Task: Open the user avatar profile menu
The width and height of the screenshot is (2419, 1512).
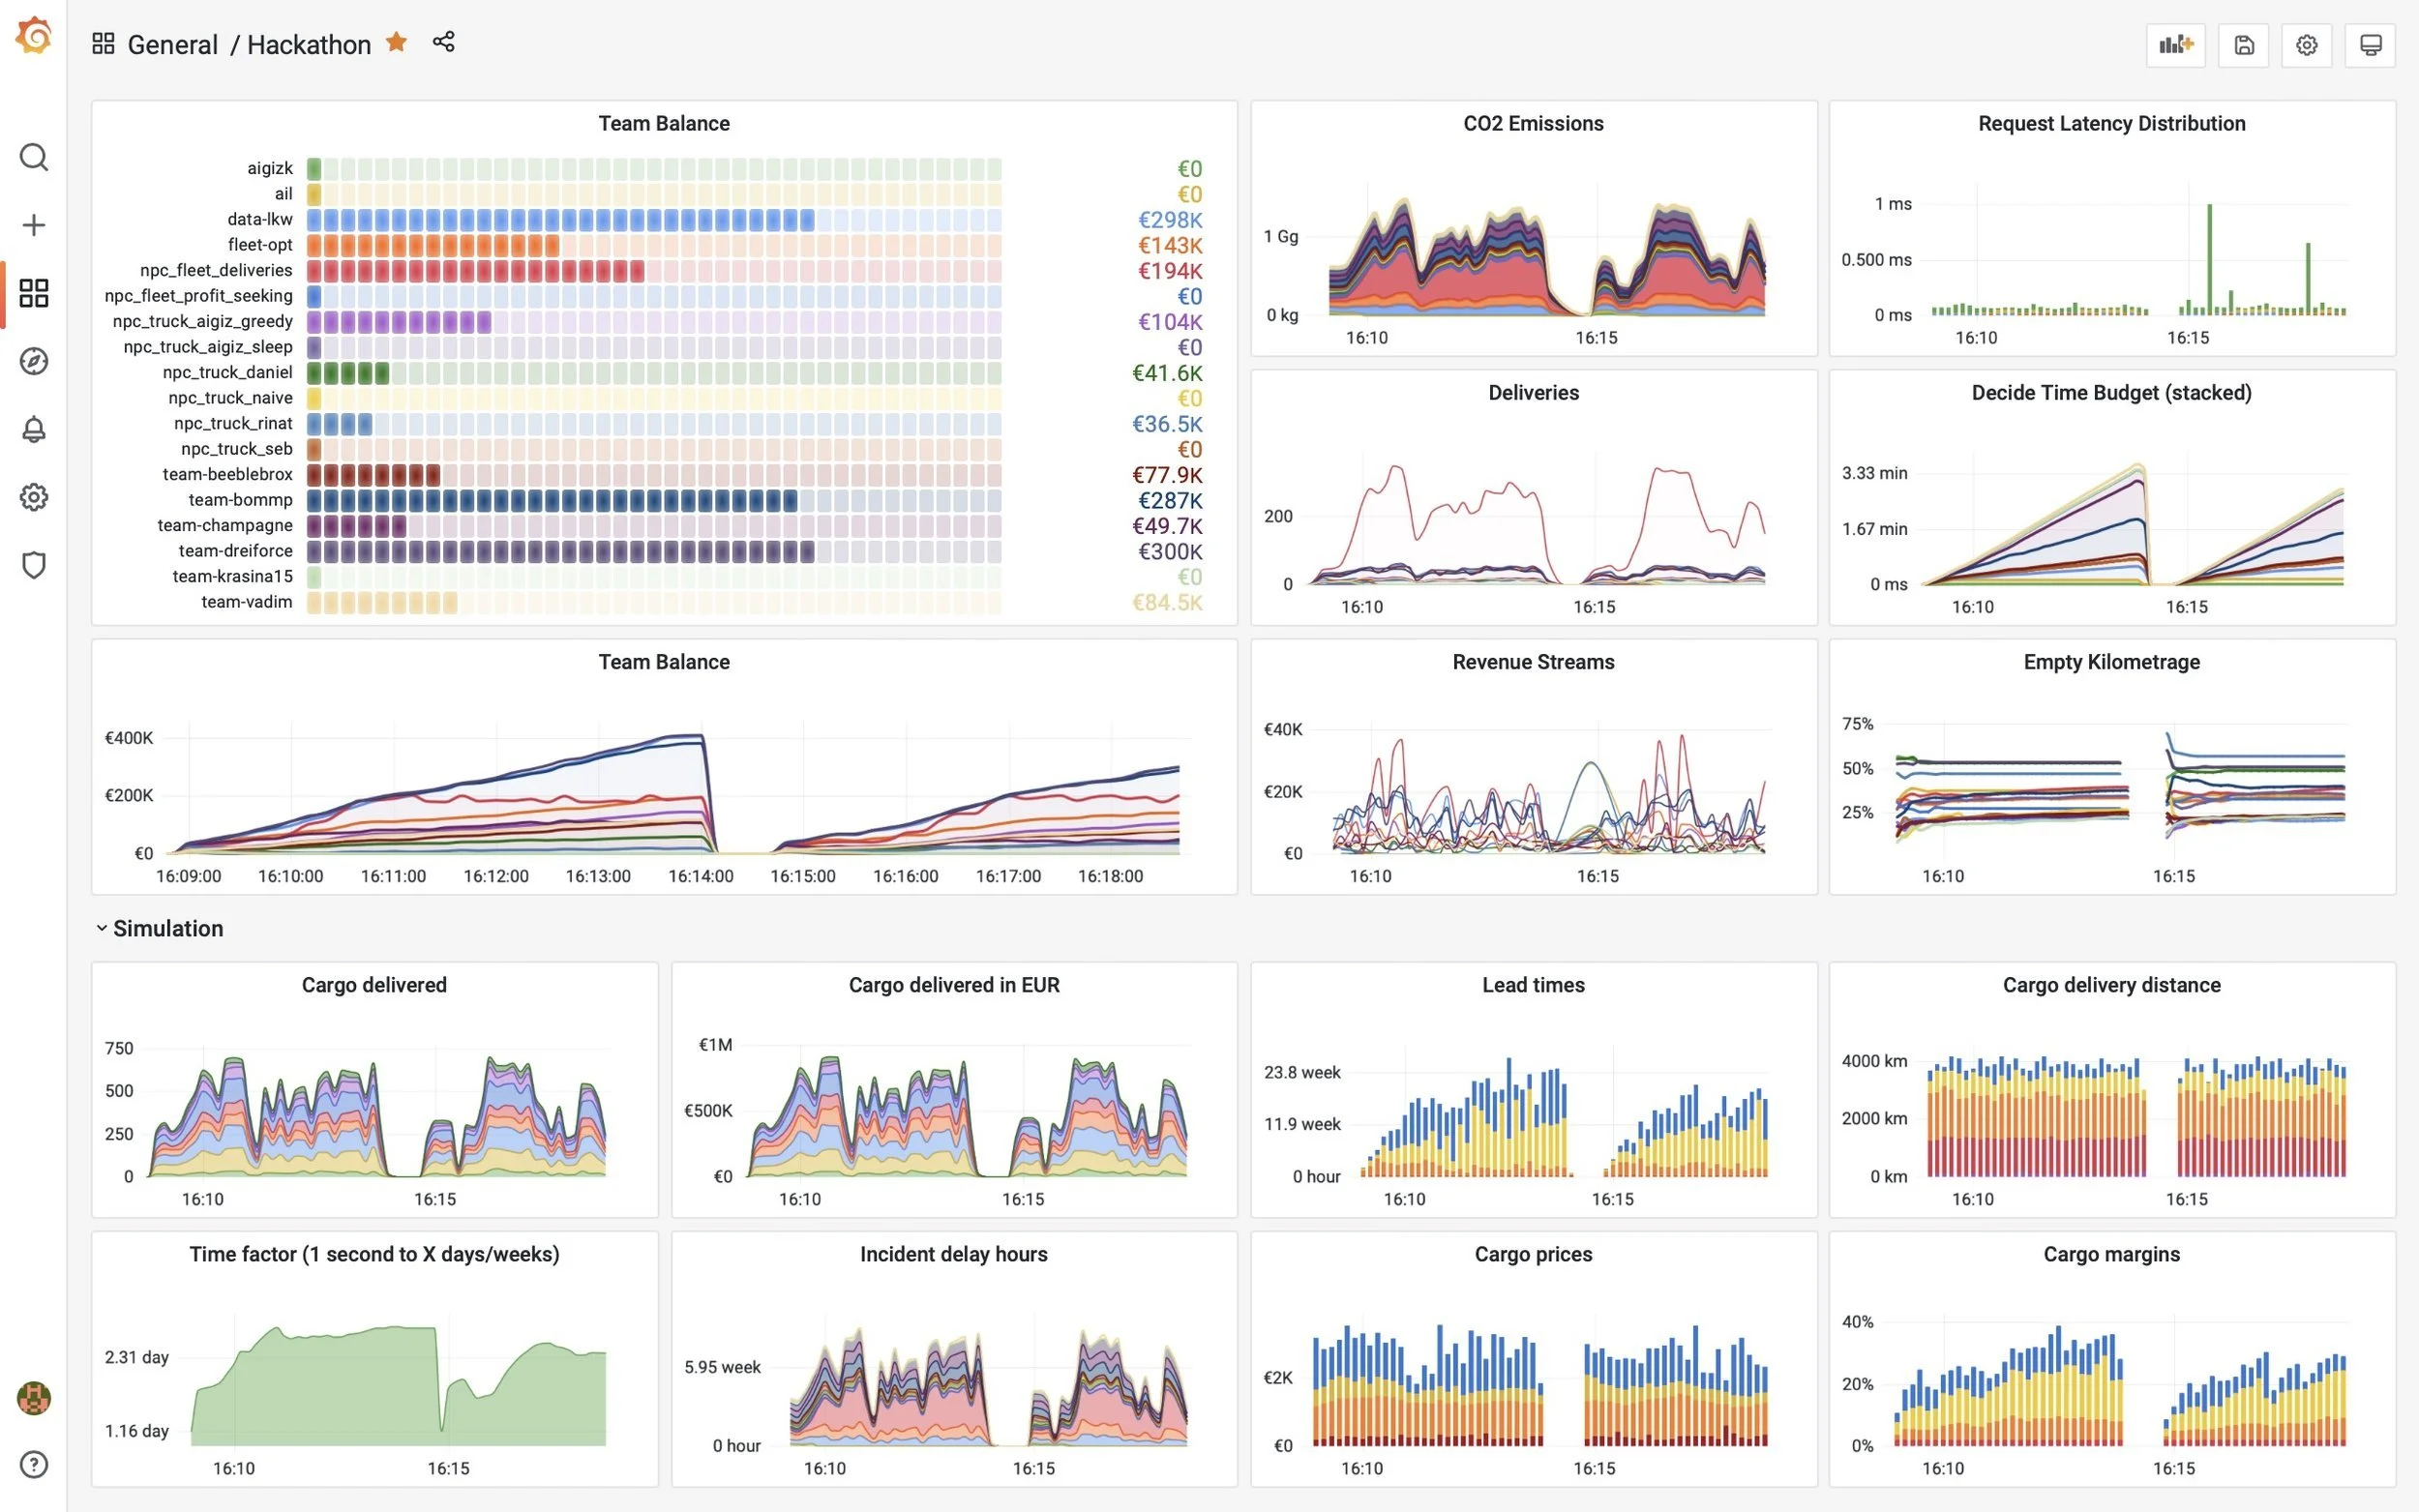Action: pyautogui.click(x=33, y=1397)
